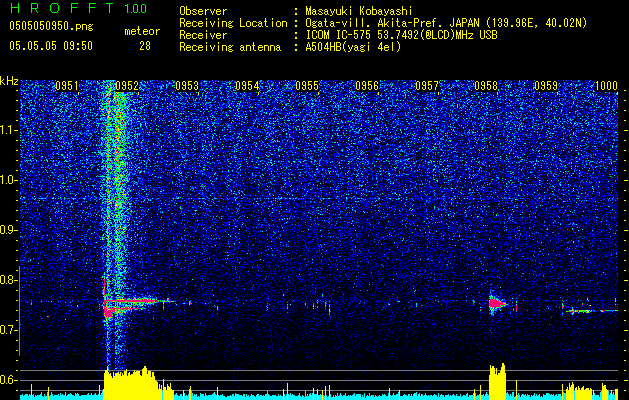Click the 0.6 kHz axis label

[x=9, y=380]
